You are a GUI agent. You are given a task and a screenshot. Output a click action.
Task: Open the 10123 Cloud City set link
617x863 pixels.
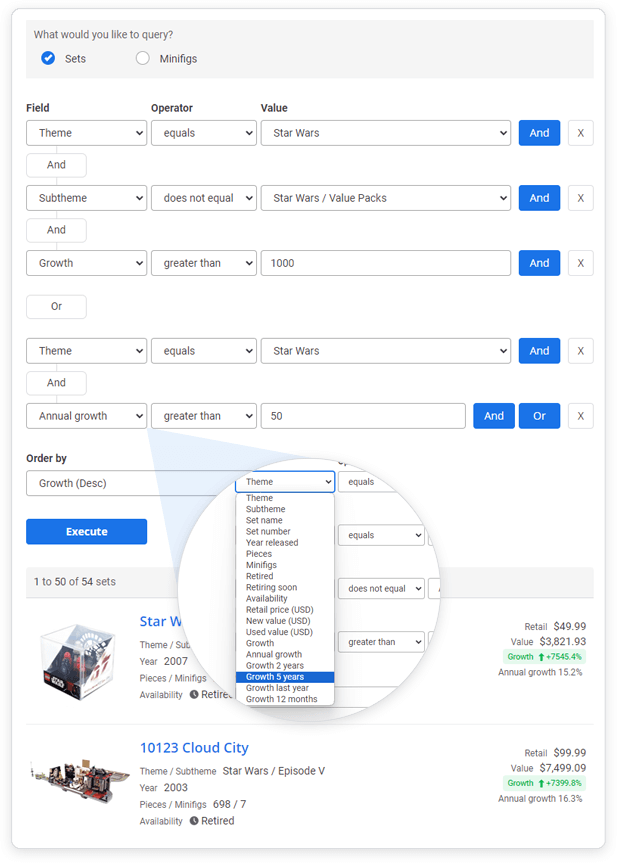(x=194, y=748)
